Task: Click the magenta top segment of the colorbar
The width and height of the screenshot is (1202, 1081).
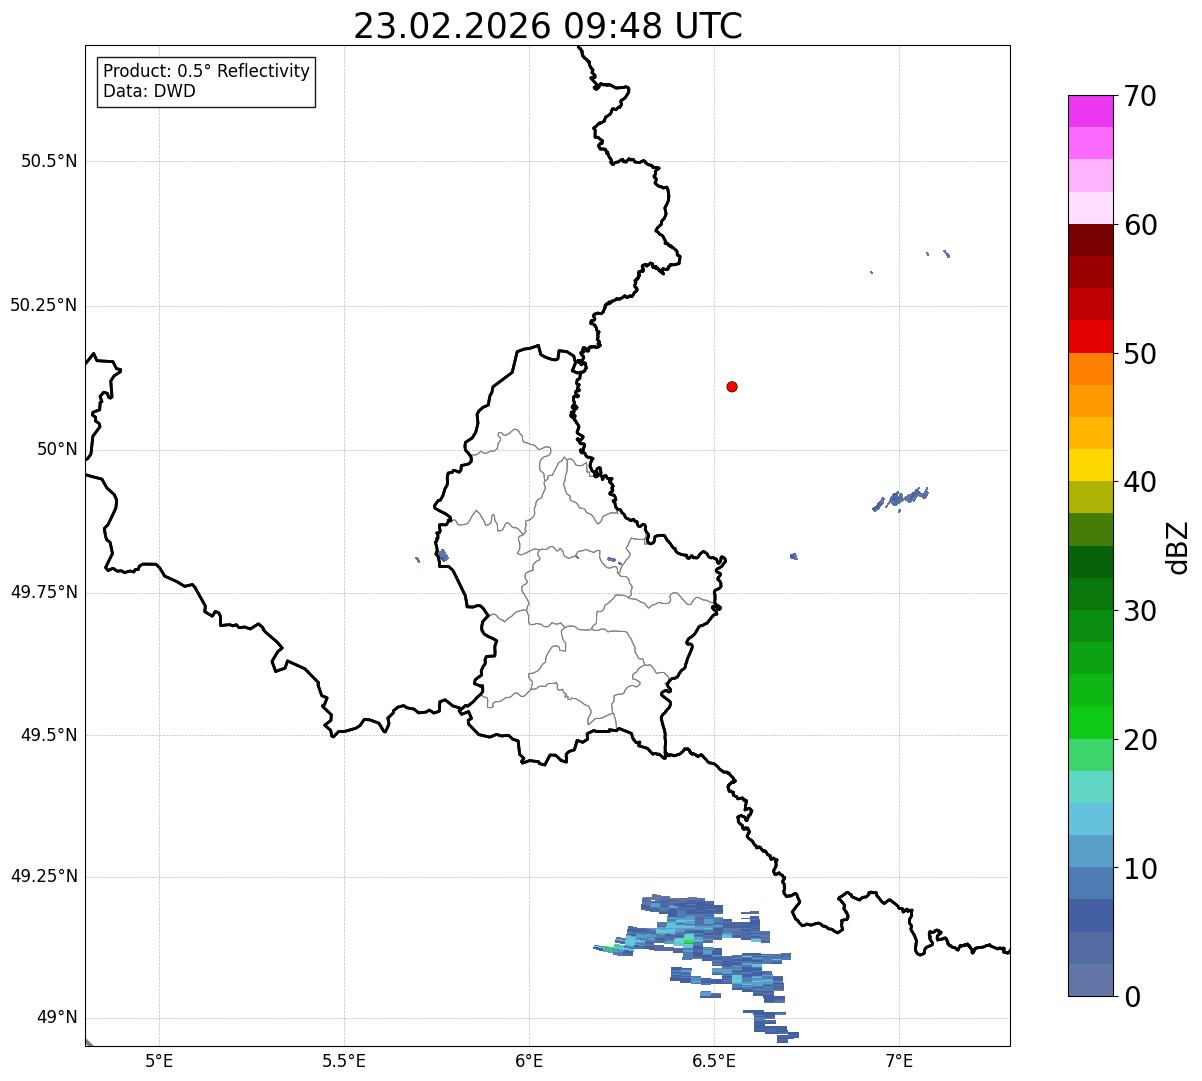Action: tap(1090, 111)
